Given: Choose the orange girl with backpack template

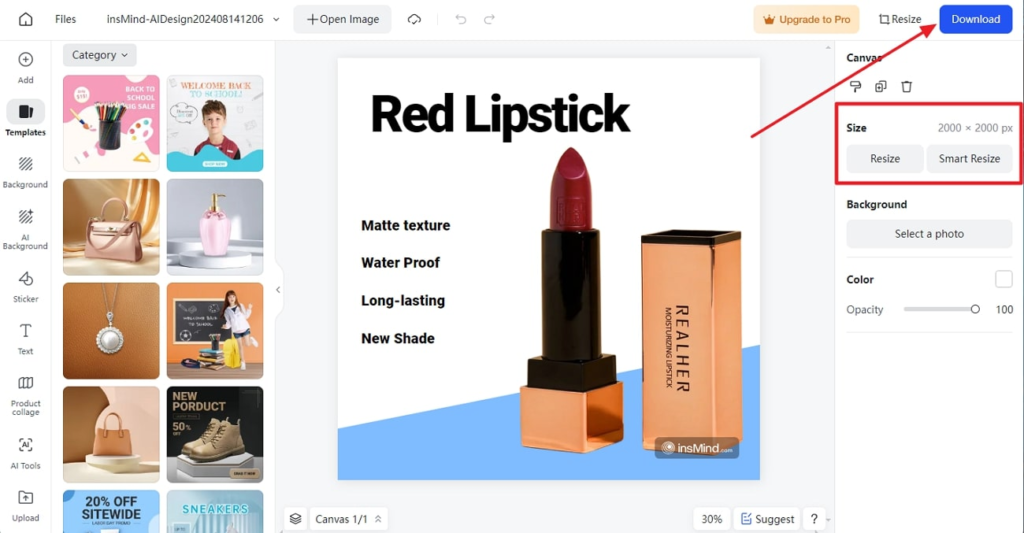Looking at the screenshot, I should click(x=215, y=331).
